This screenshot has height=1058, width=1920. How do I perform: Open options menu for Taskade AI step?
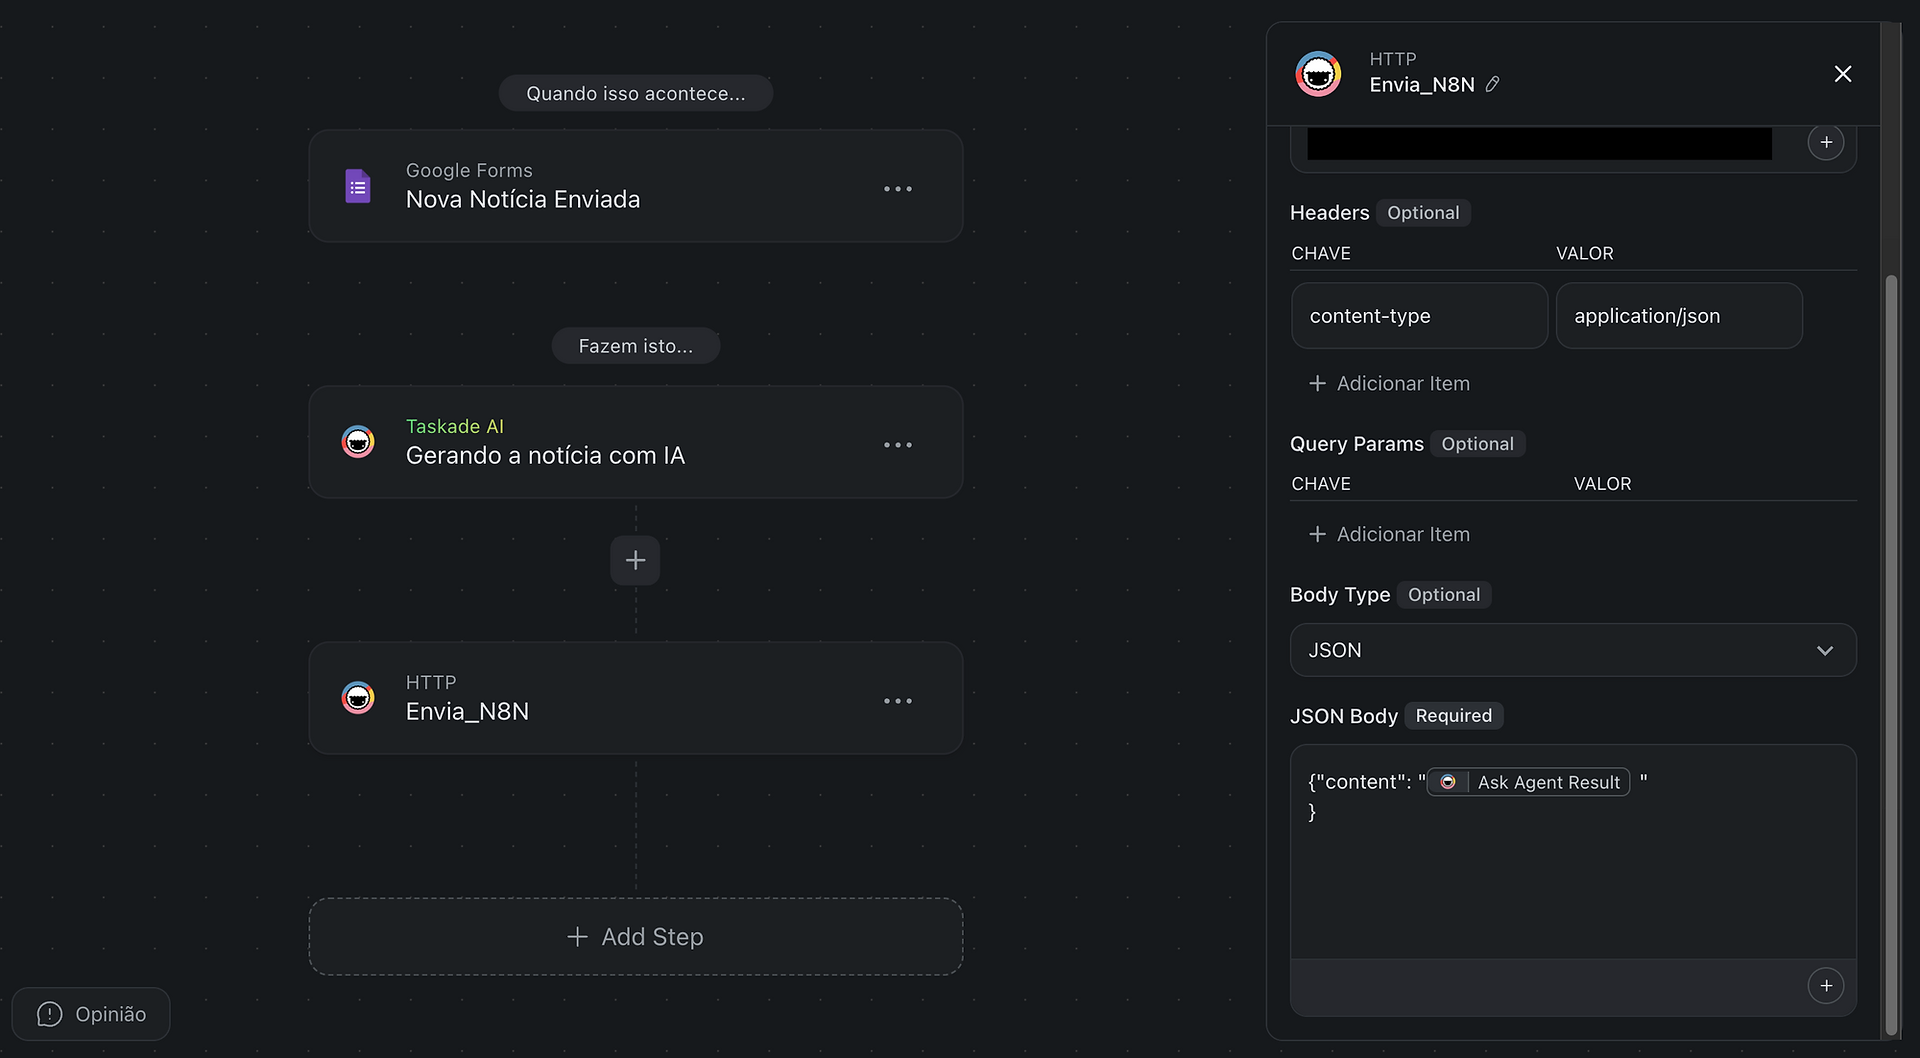[897, 445]
